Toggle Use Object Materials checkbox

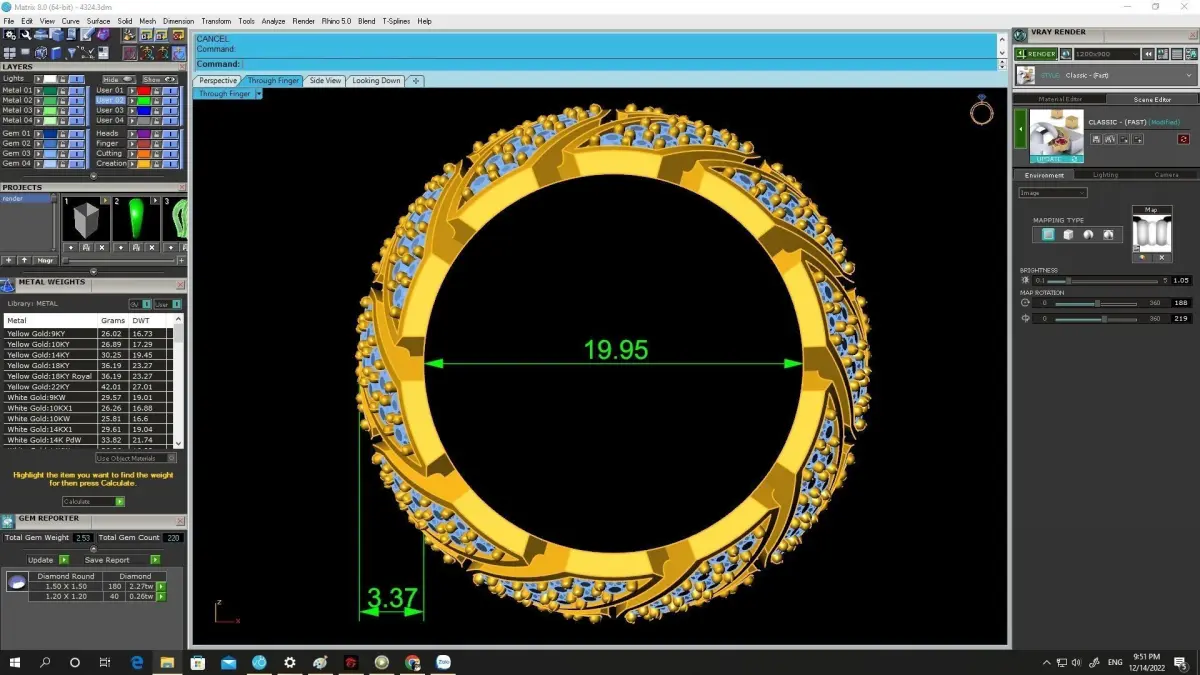point(172,458)
